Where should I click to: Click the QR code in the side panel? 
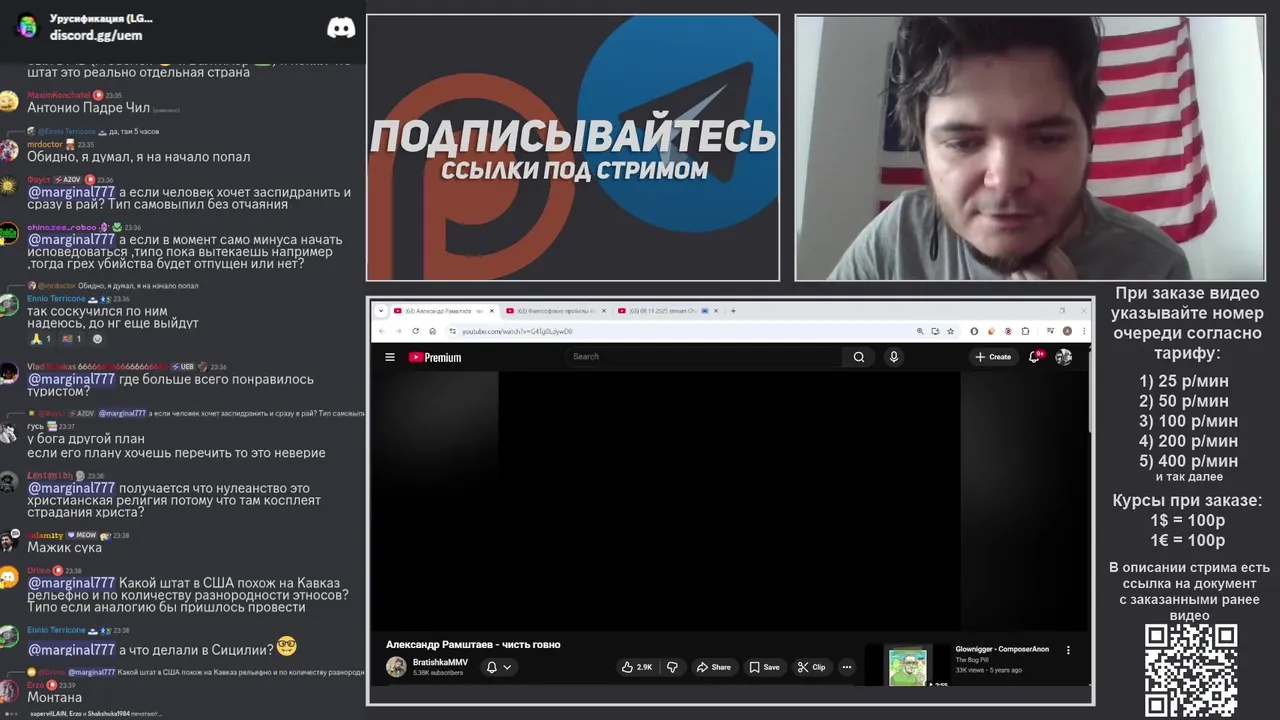[1191, 670]
